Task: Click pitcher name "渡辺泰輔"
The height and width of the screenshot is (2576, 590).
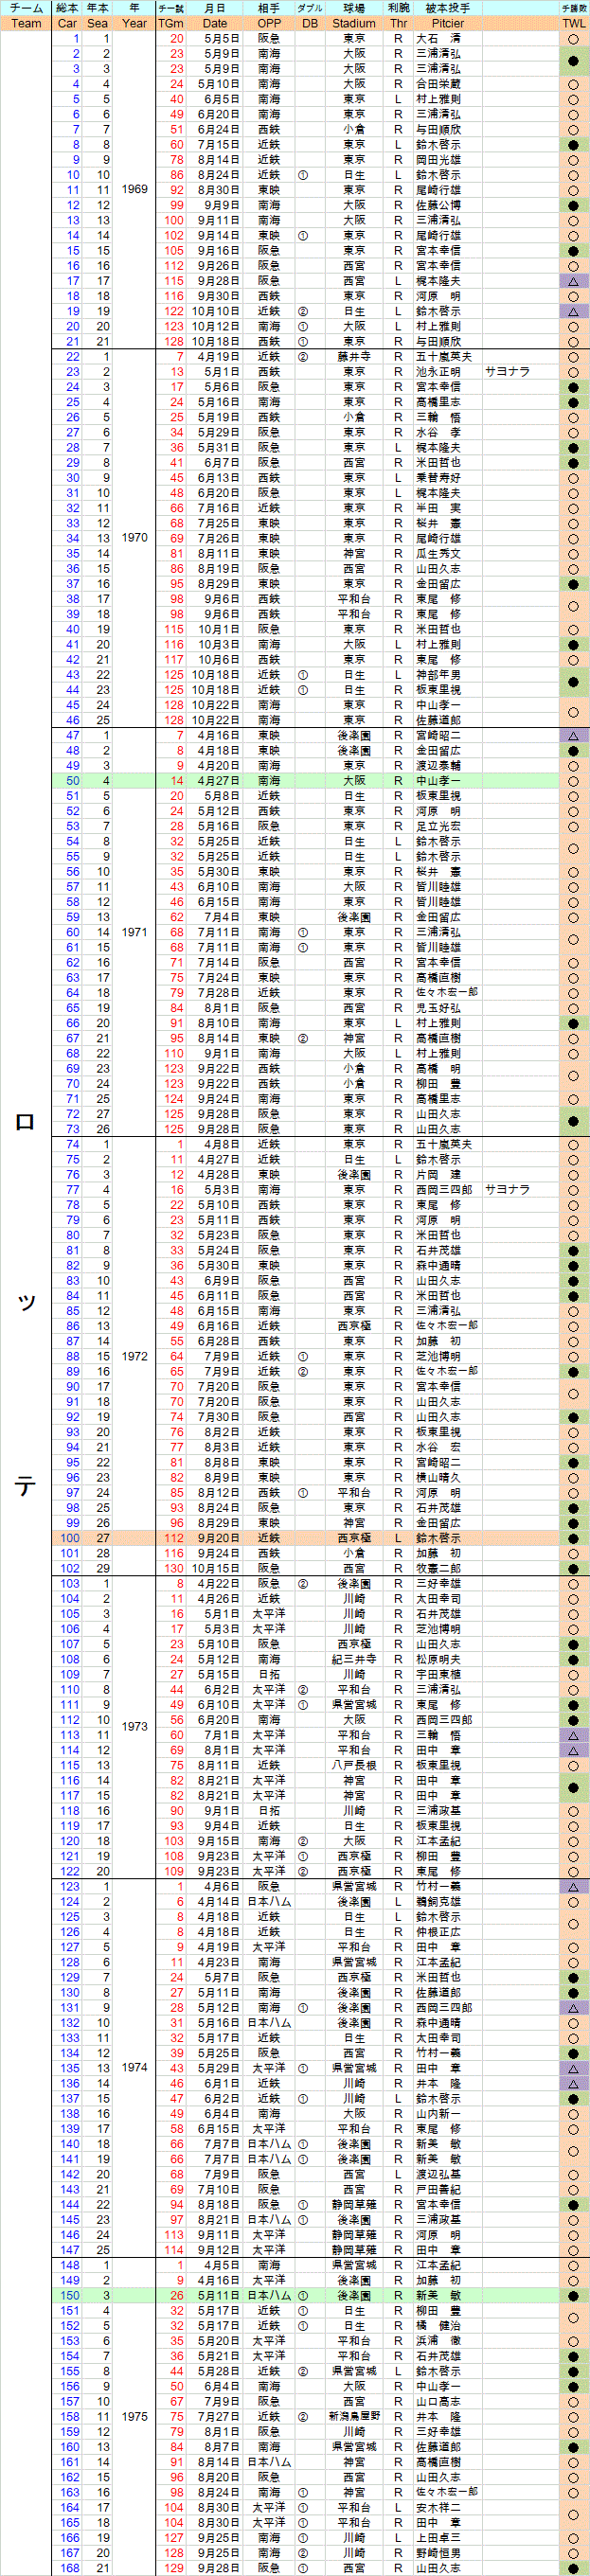Action: 438,766
